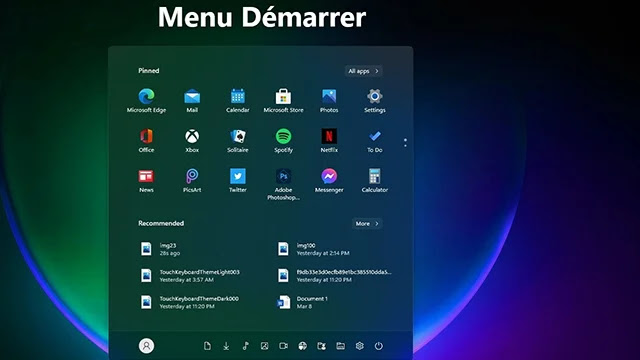Open Spotify
640x360 pixels.
(x=283, y=140)
